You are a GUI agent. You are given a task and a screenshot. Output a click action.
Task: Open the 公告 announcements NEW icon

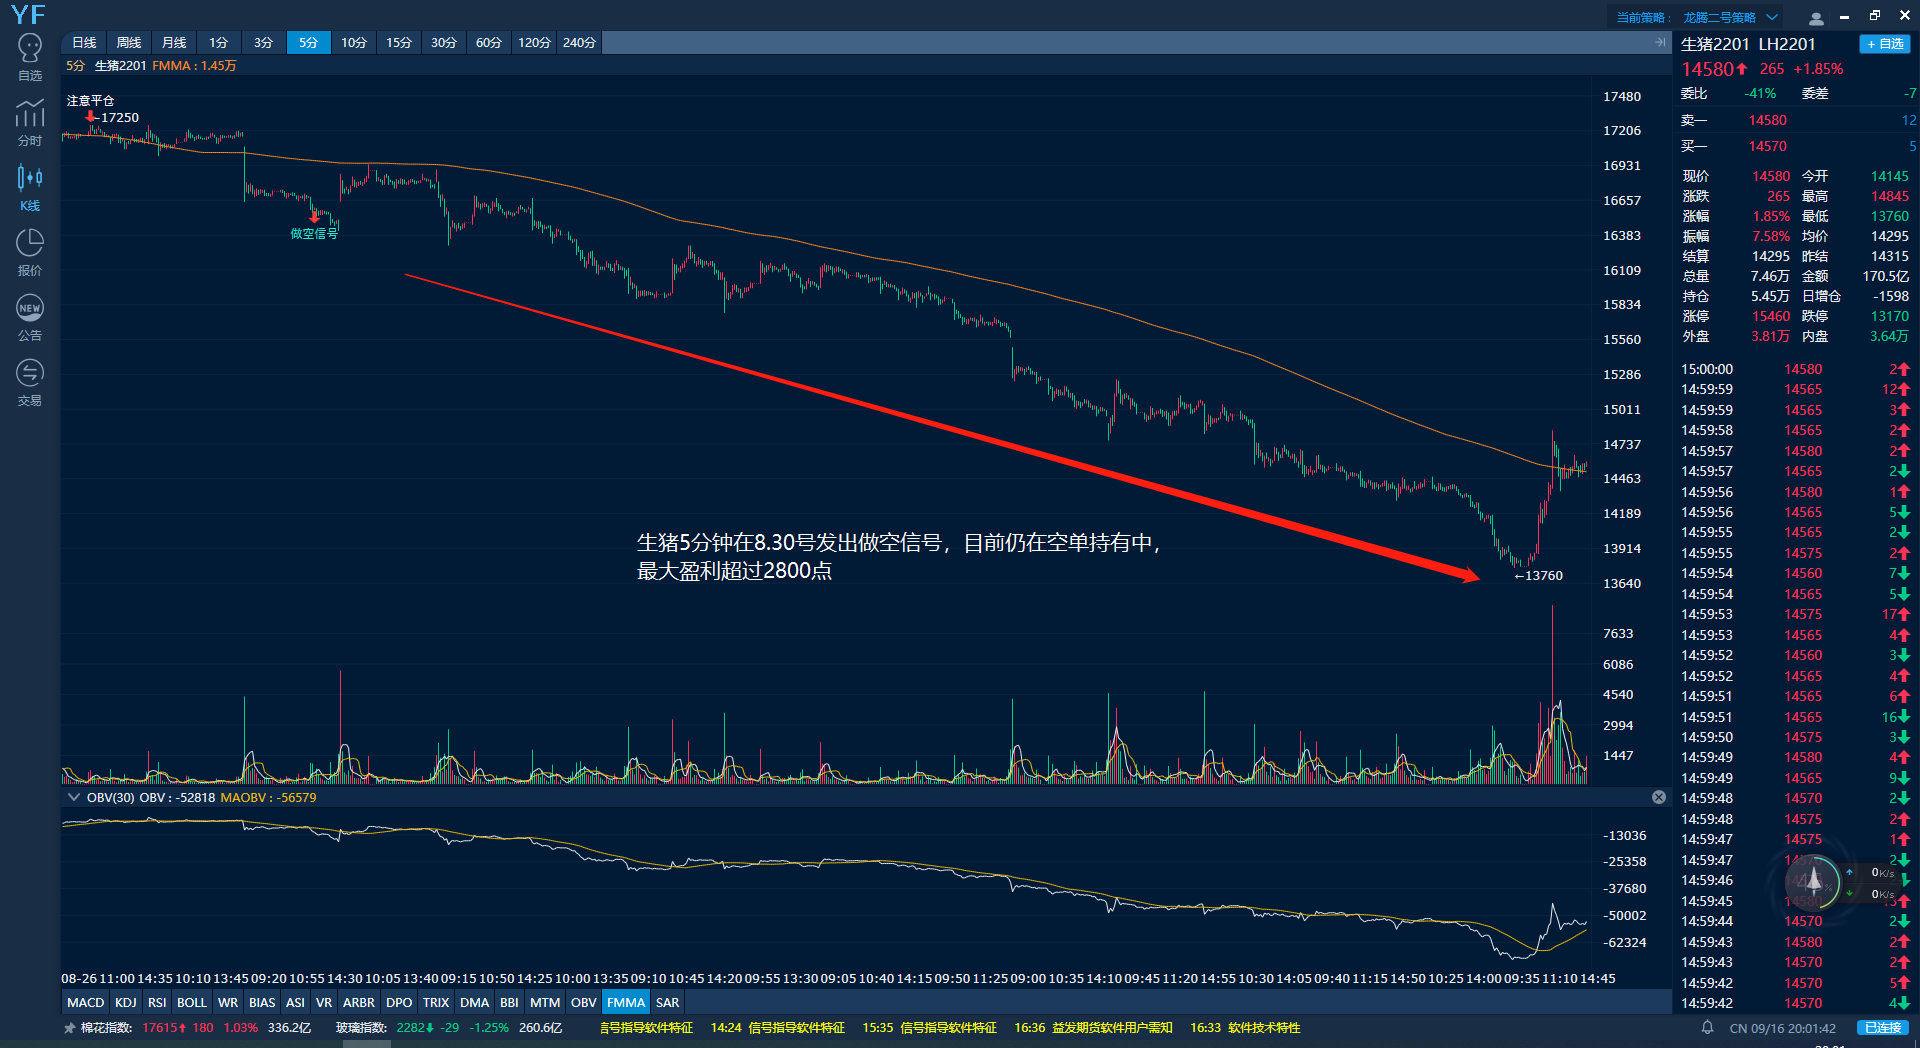pos(30,317)
